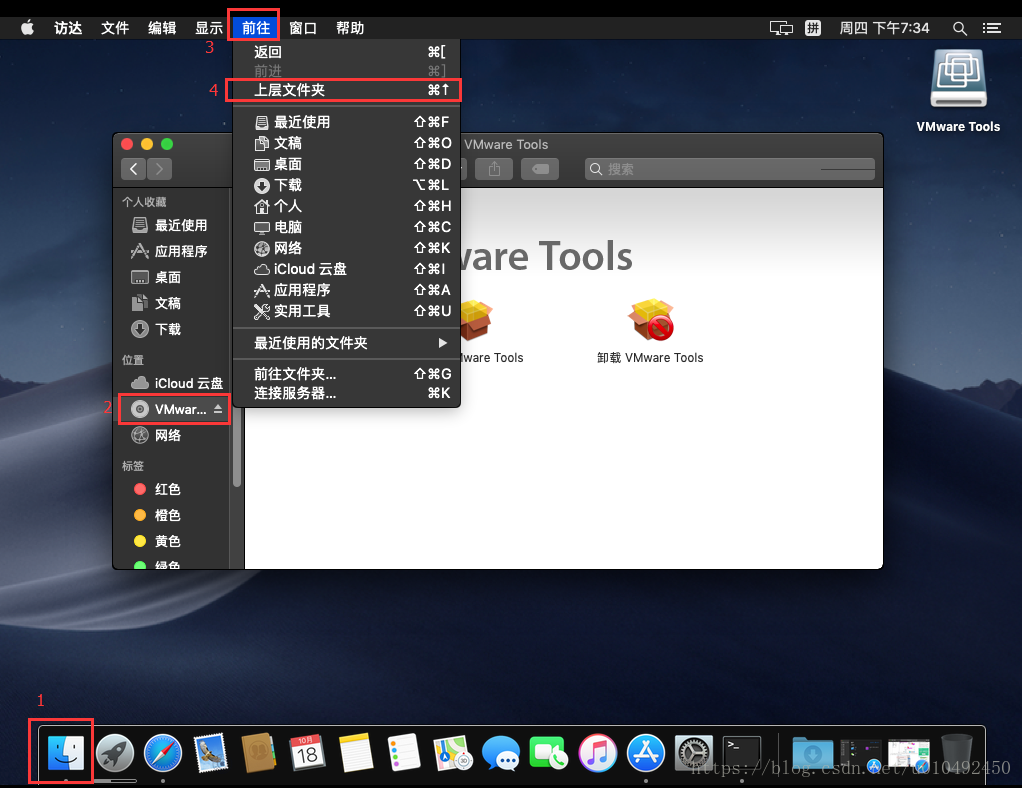Open iTunes music note icon
Screen dimensions: 1022x788
[598, 753]
